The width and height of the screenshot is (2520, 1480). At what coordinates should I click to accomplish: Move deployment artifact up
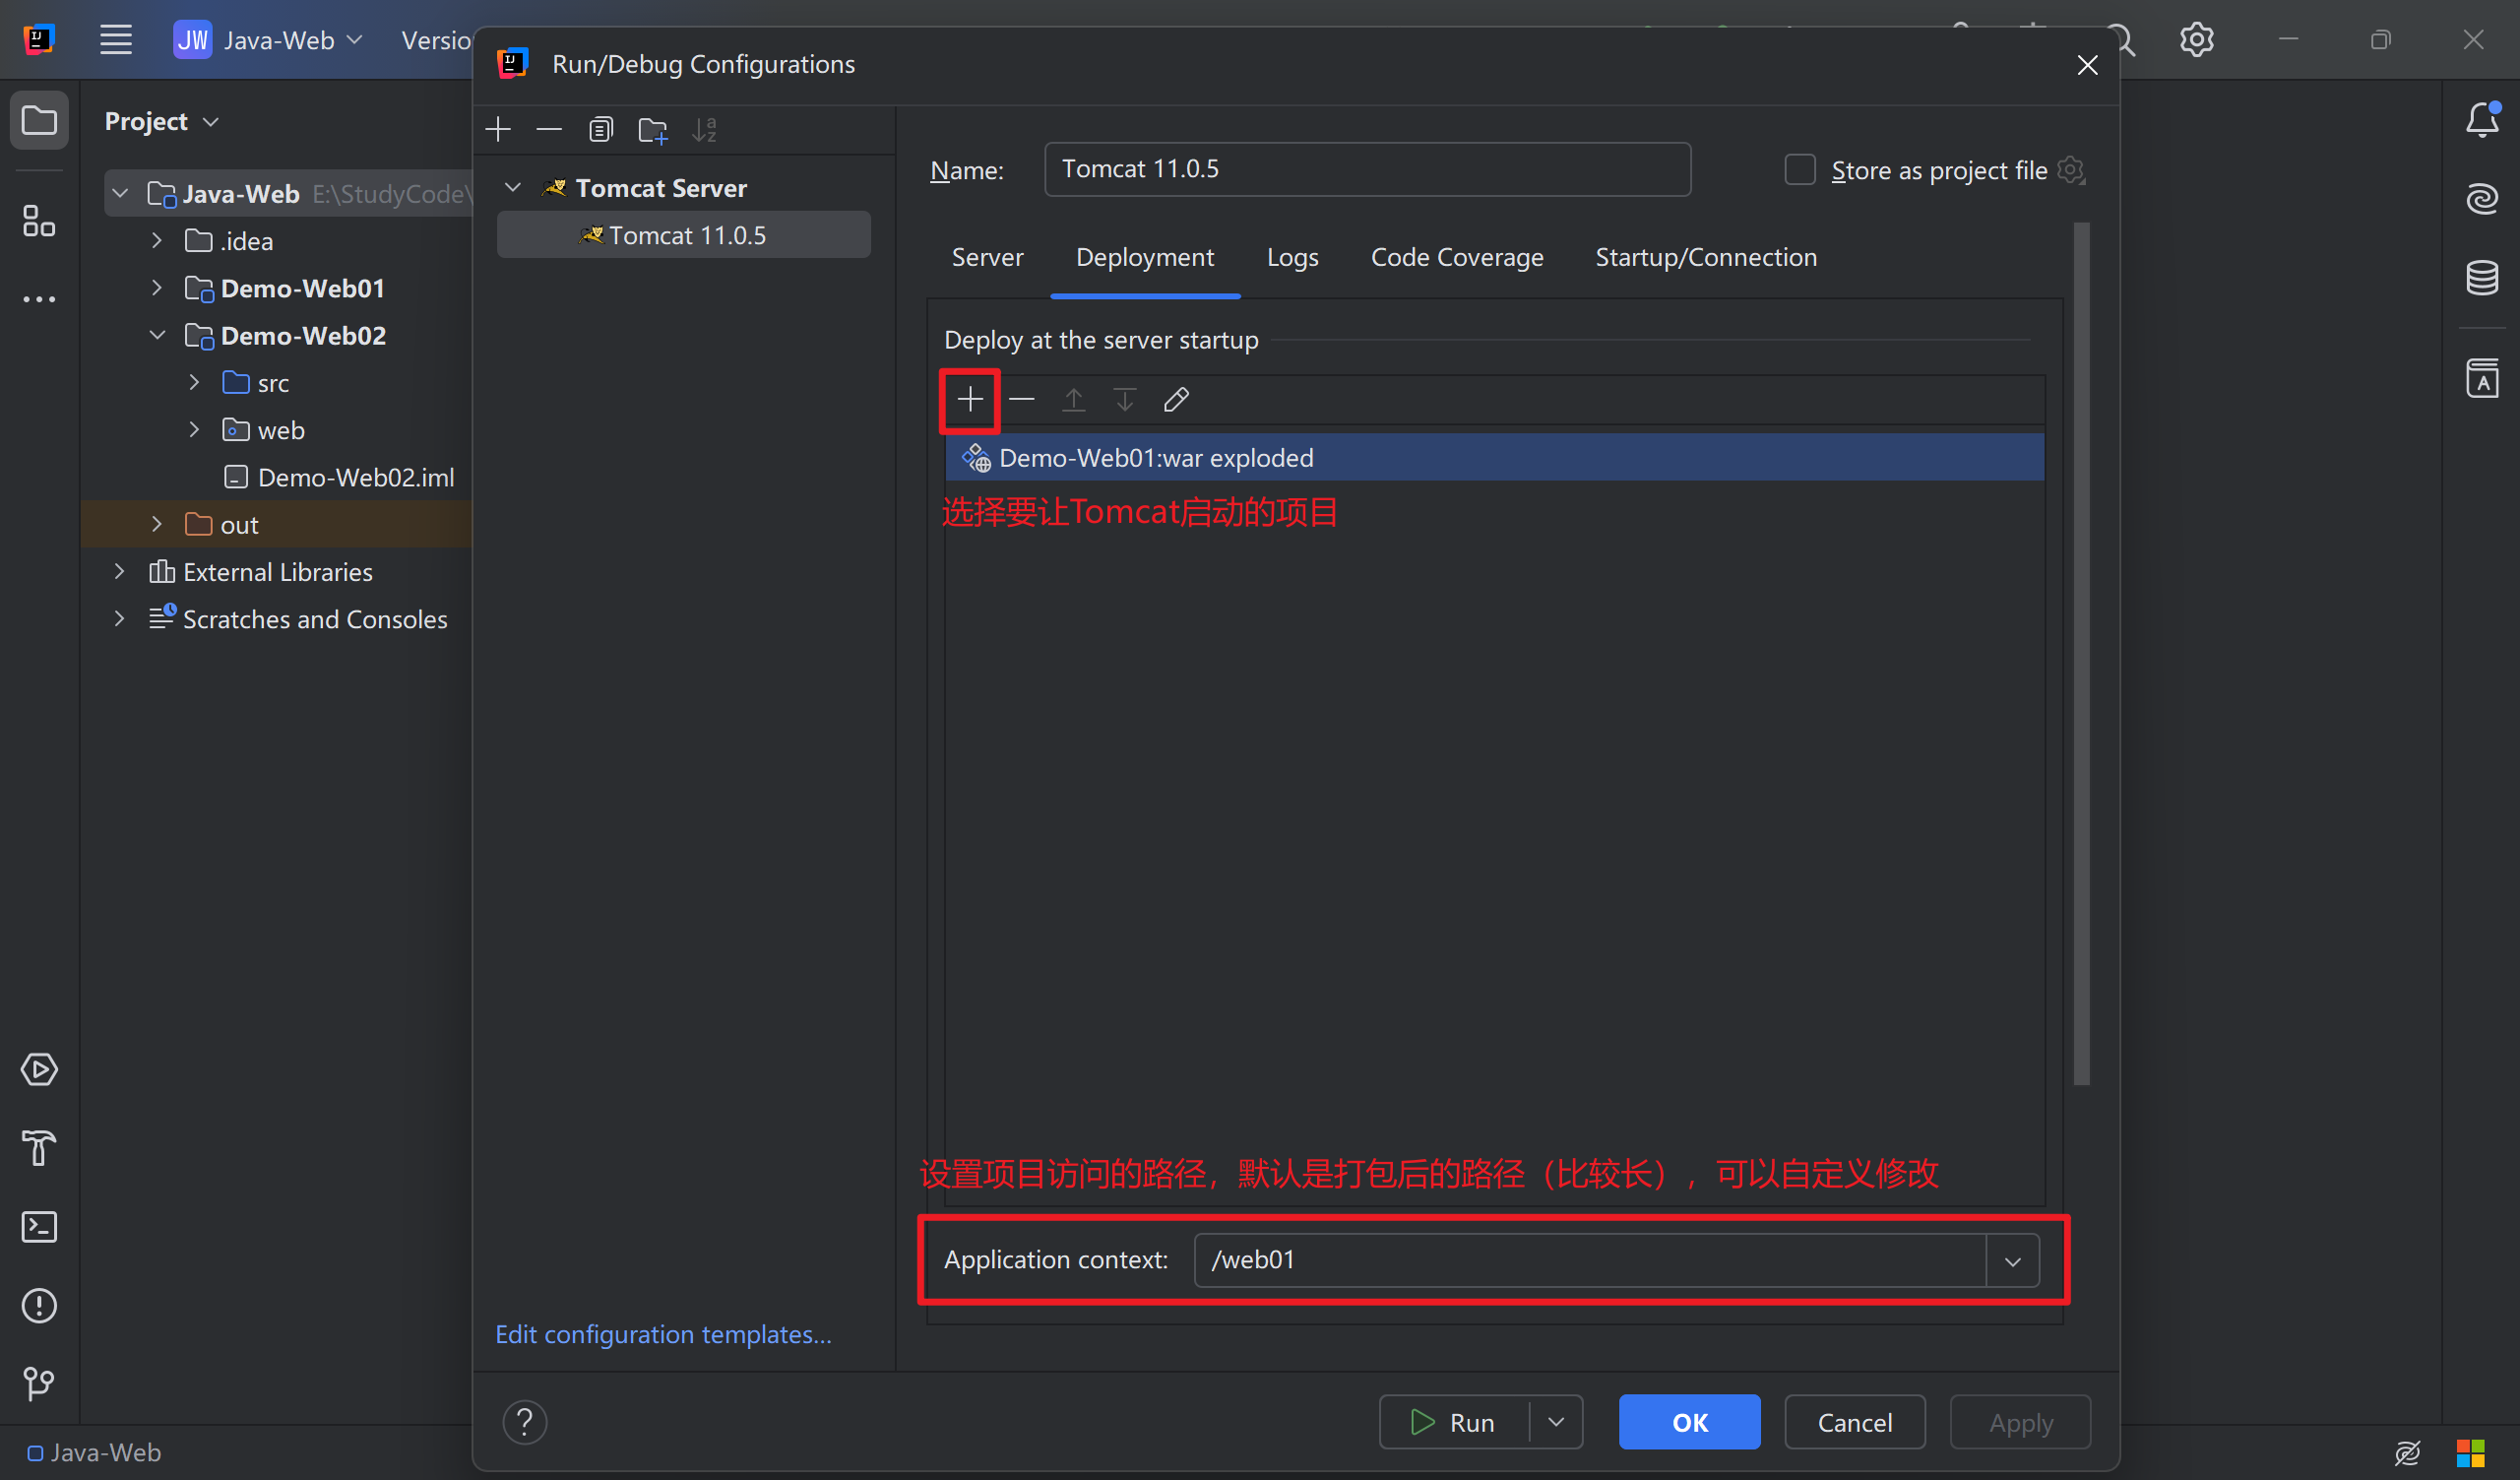pyautogui.click(x=1074, y=400)
